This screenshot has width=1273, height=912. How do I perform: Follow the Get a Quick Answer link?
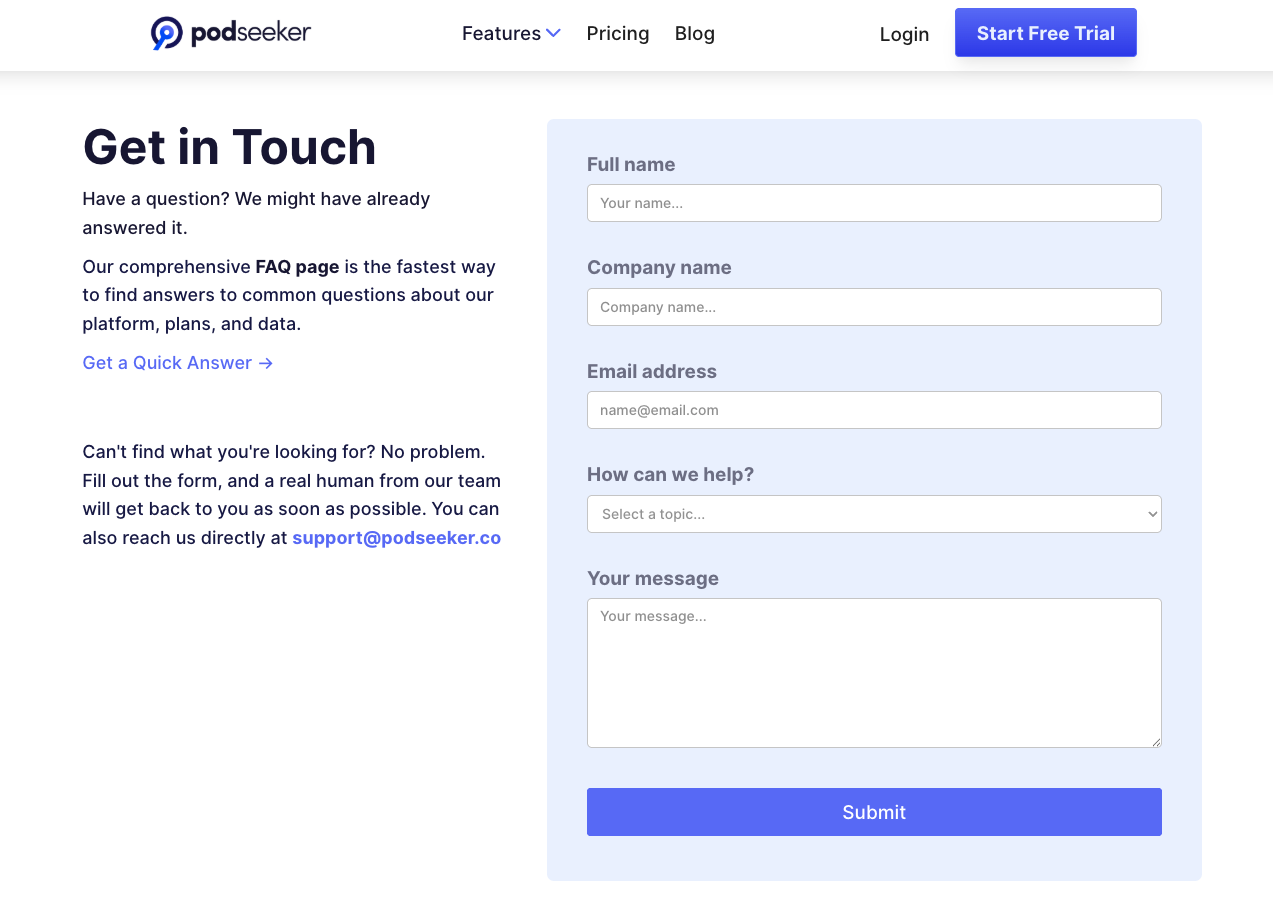[x=166, y=362]
